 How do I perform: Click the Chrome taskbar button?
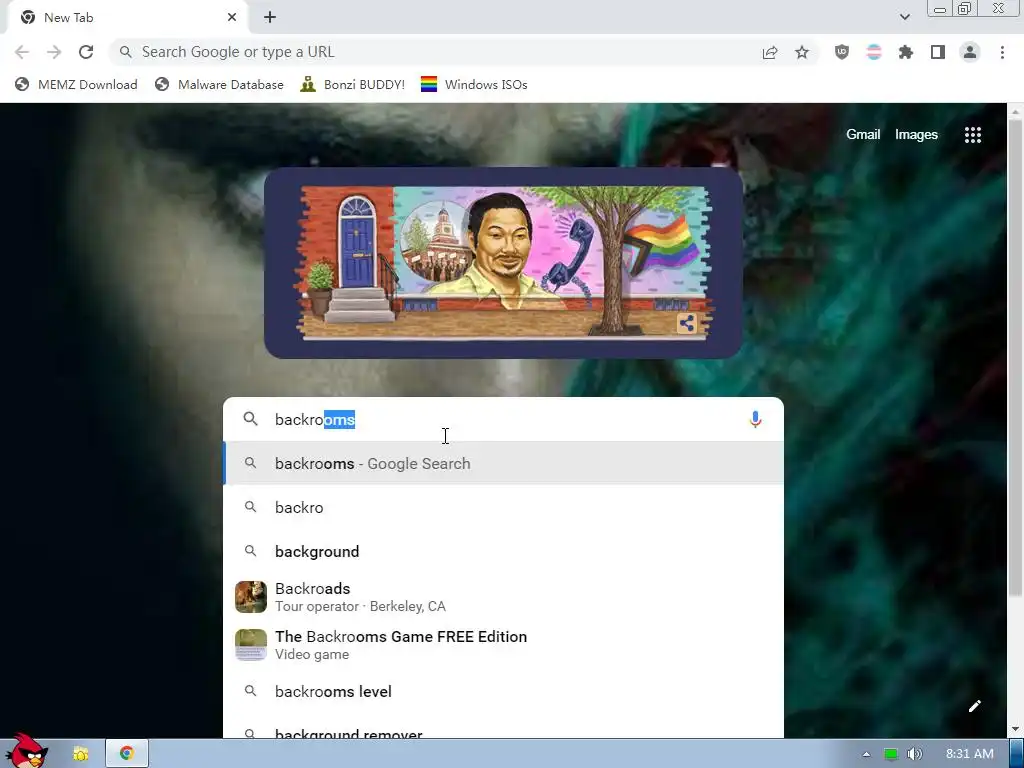127,754
